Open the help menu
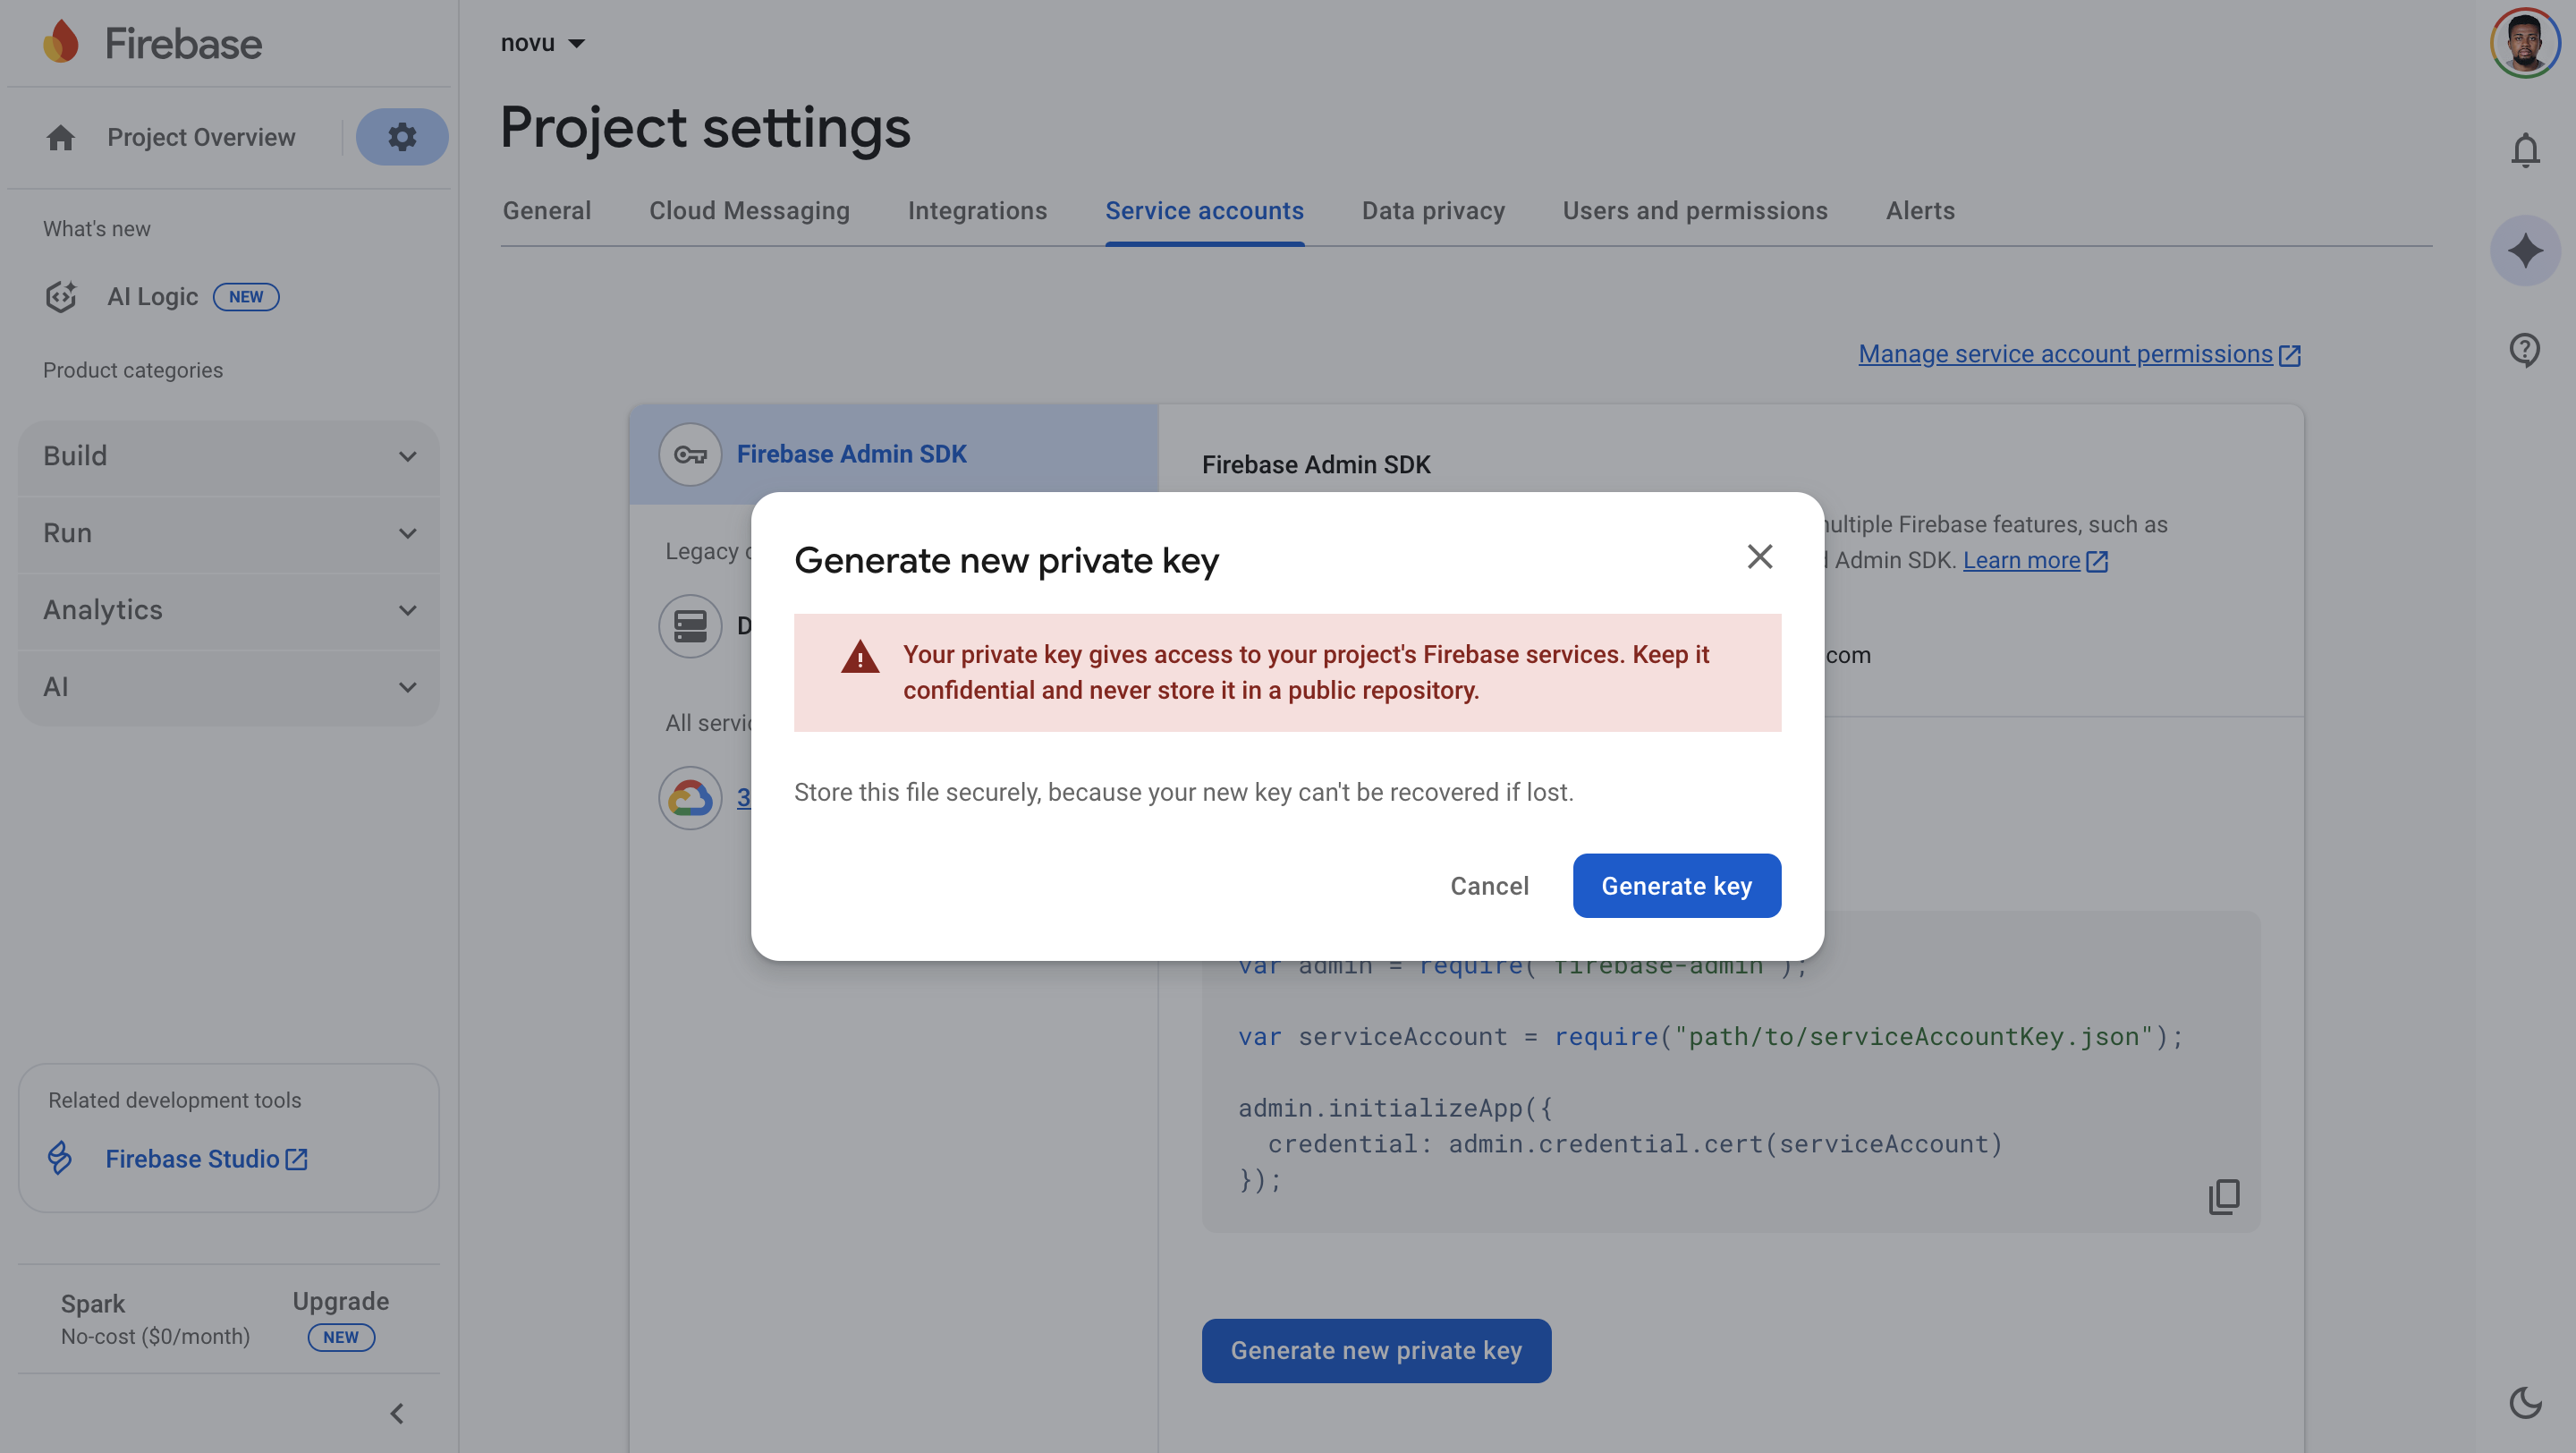The width and height of the screenshot is (2576, 1453). click(2524, 350)
